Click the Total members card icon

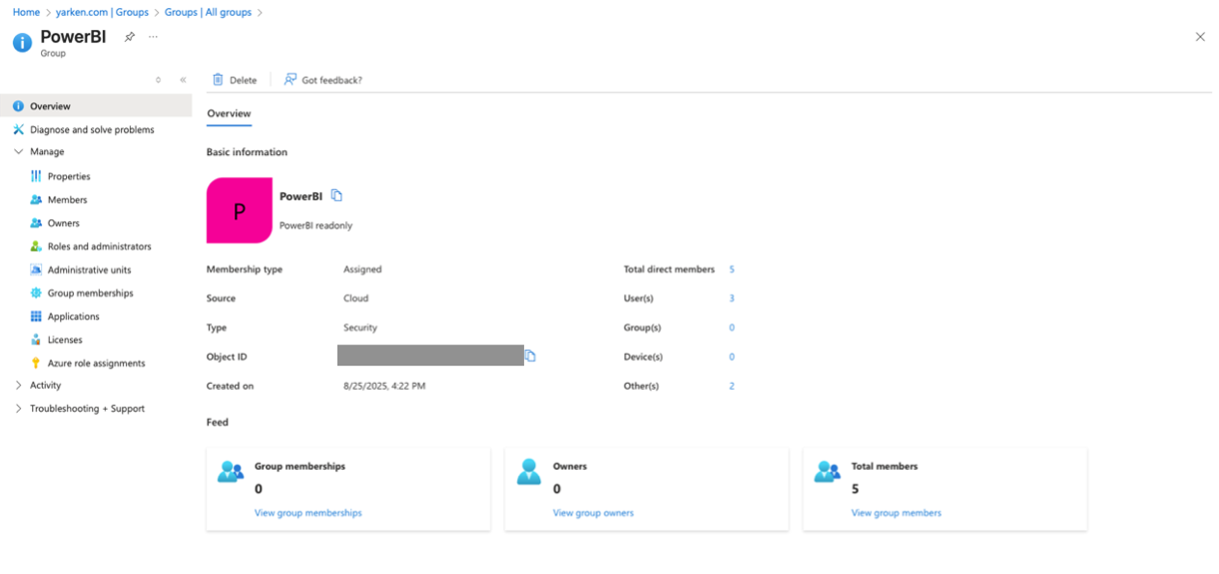(827, 472)
